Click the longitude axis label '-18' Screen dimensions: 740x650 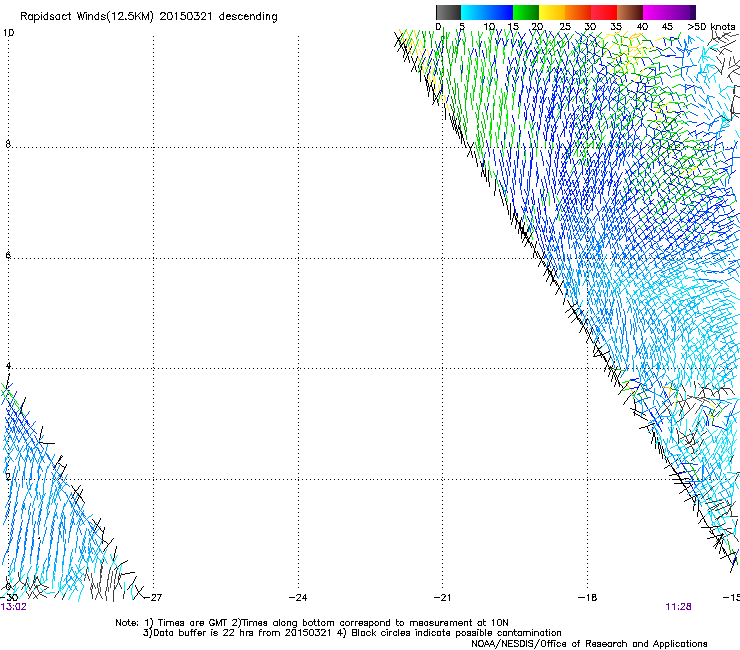coord(588,598)
